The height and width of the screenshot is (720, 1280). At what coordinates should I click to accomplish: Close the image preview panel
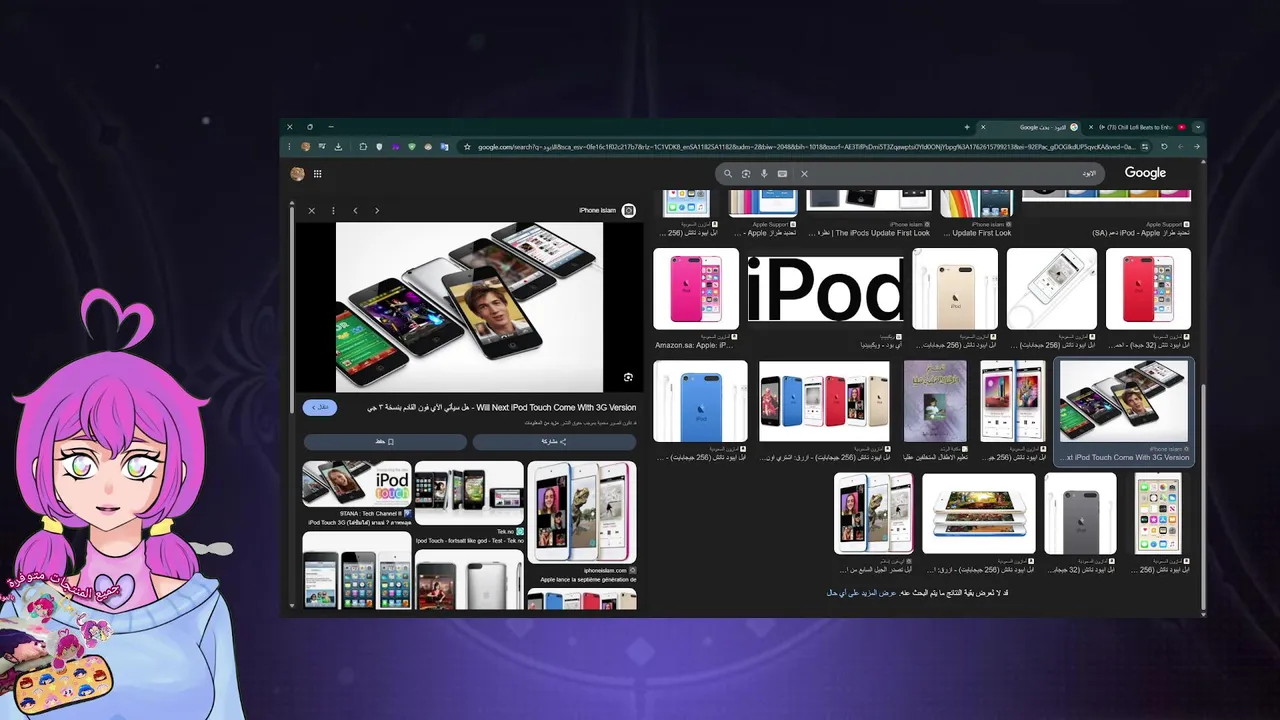point(312,210)
